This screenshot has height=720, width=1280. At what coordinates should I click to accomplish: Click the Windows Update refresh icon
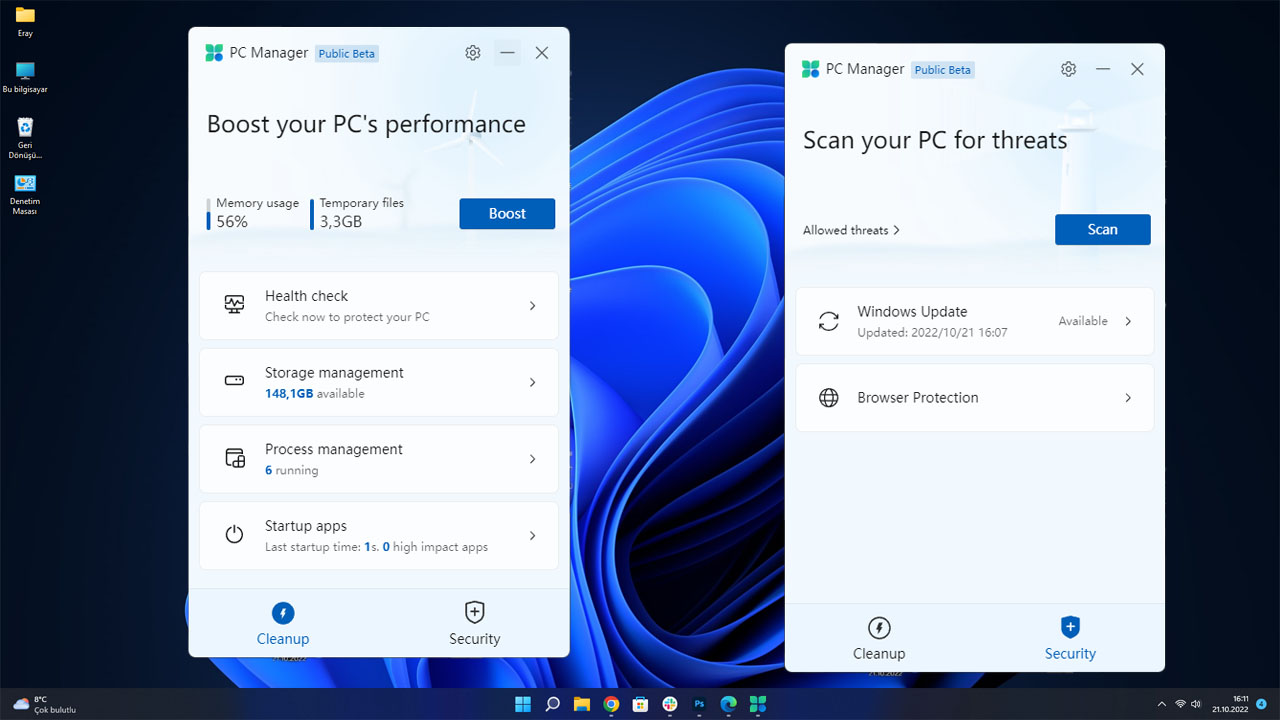(x=828, y=320)
